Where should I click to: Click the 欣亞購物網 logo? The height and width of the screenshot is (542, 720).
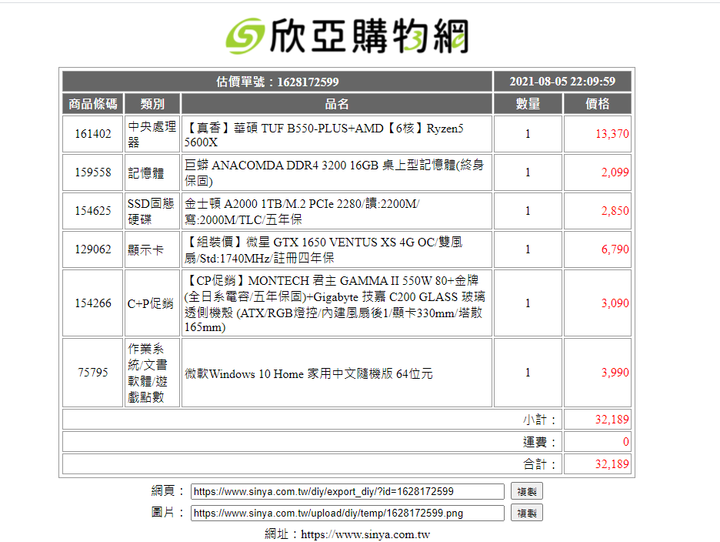tap(347, 36)
